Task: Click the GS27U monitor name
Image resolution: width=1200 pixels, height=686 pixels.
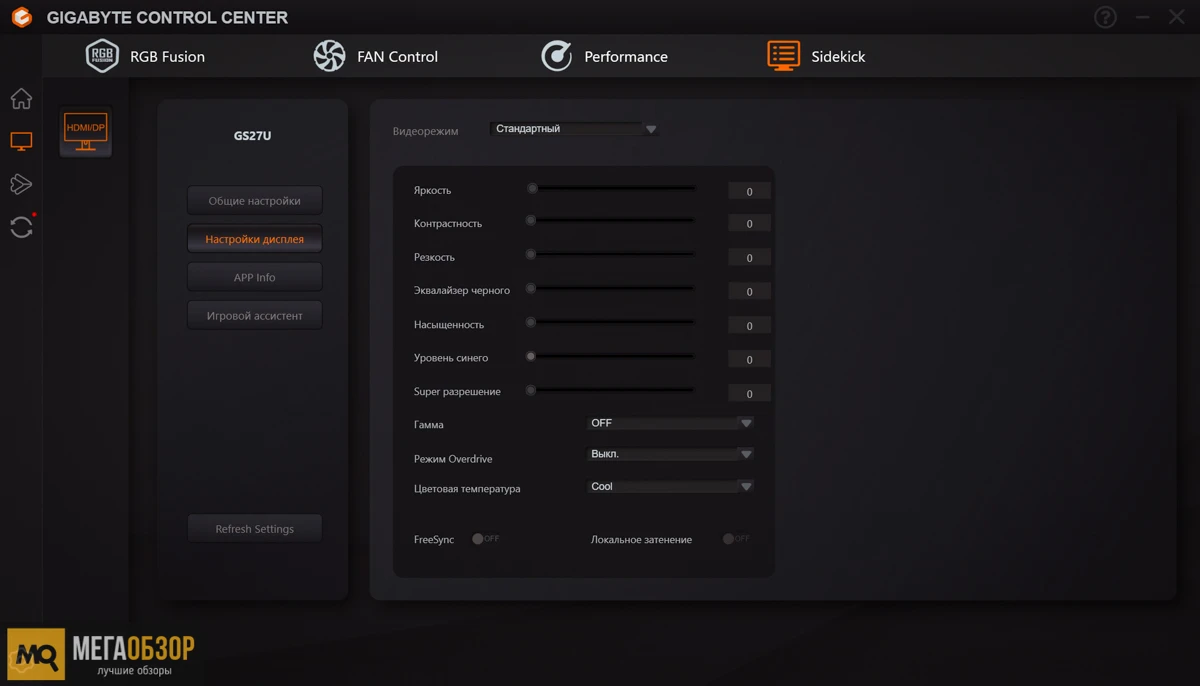Action: click(x=253, y=136)
